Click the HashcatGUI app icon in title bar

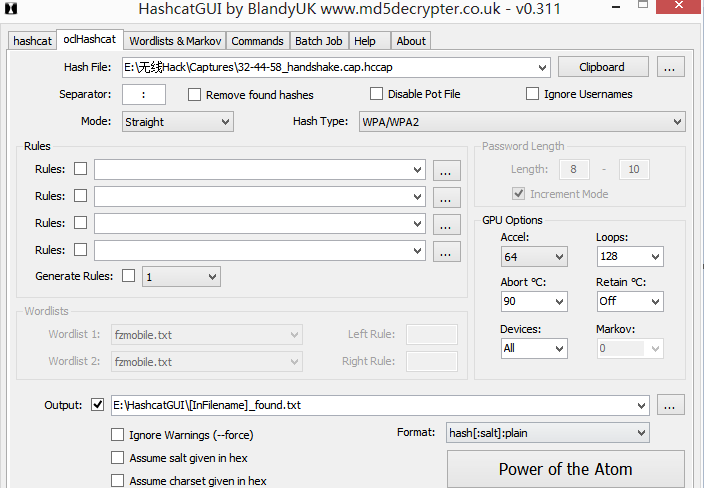coord(11,8)
